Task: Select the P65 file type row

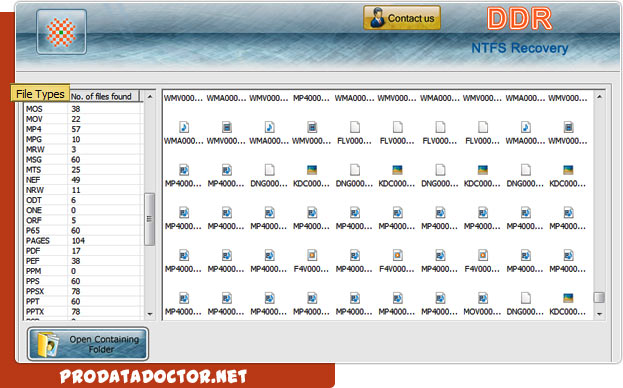Action: click(83, 230)
